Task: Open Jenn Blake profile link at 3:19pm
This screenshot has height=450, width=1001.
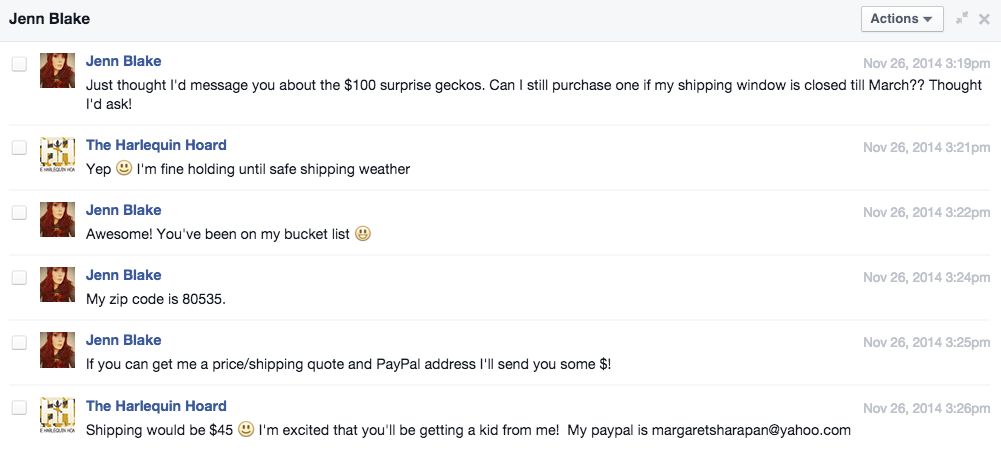Action: (124, 61)
